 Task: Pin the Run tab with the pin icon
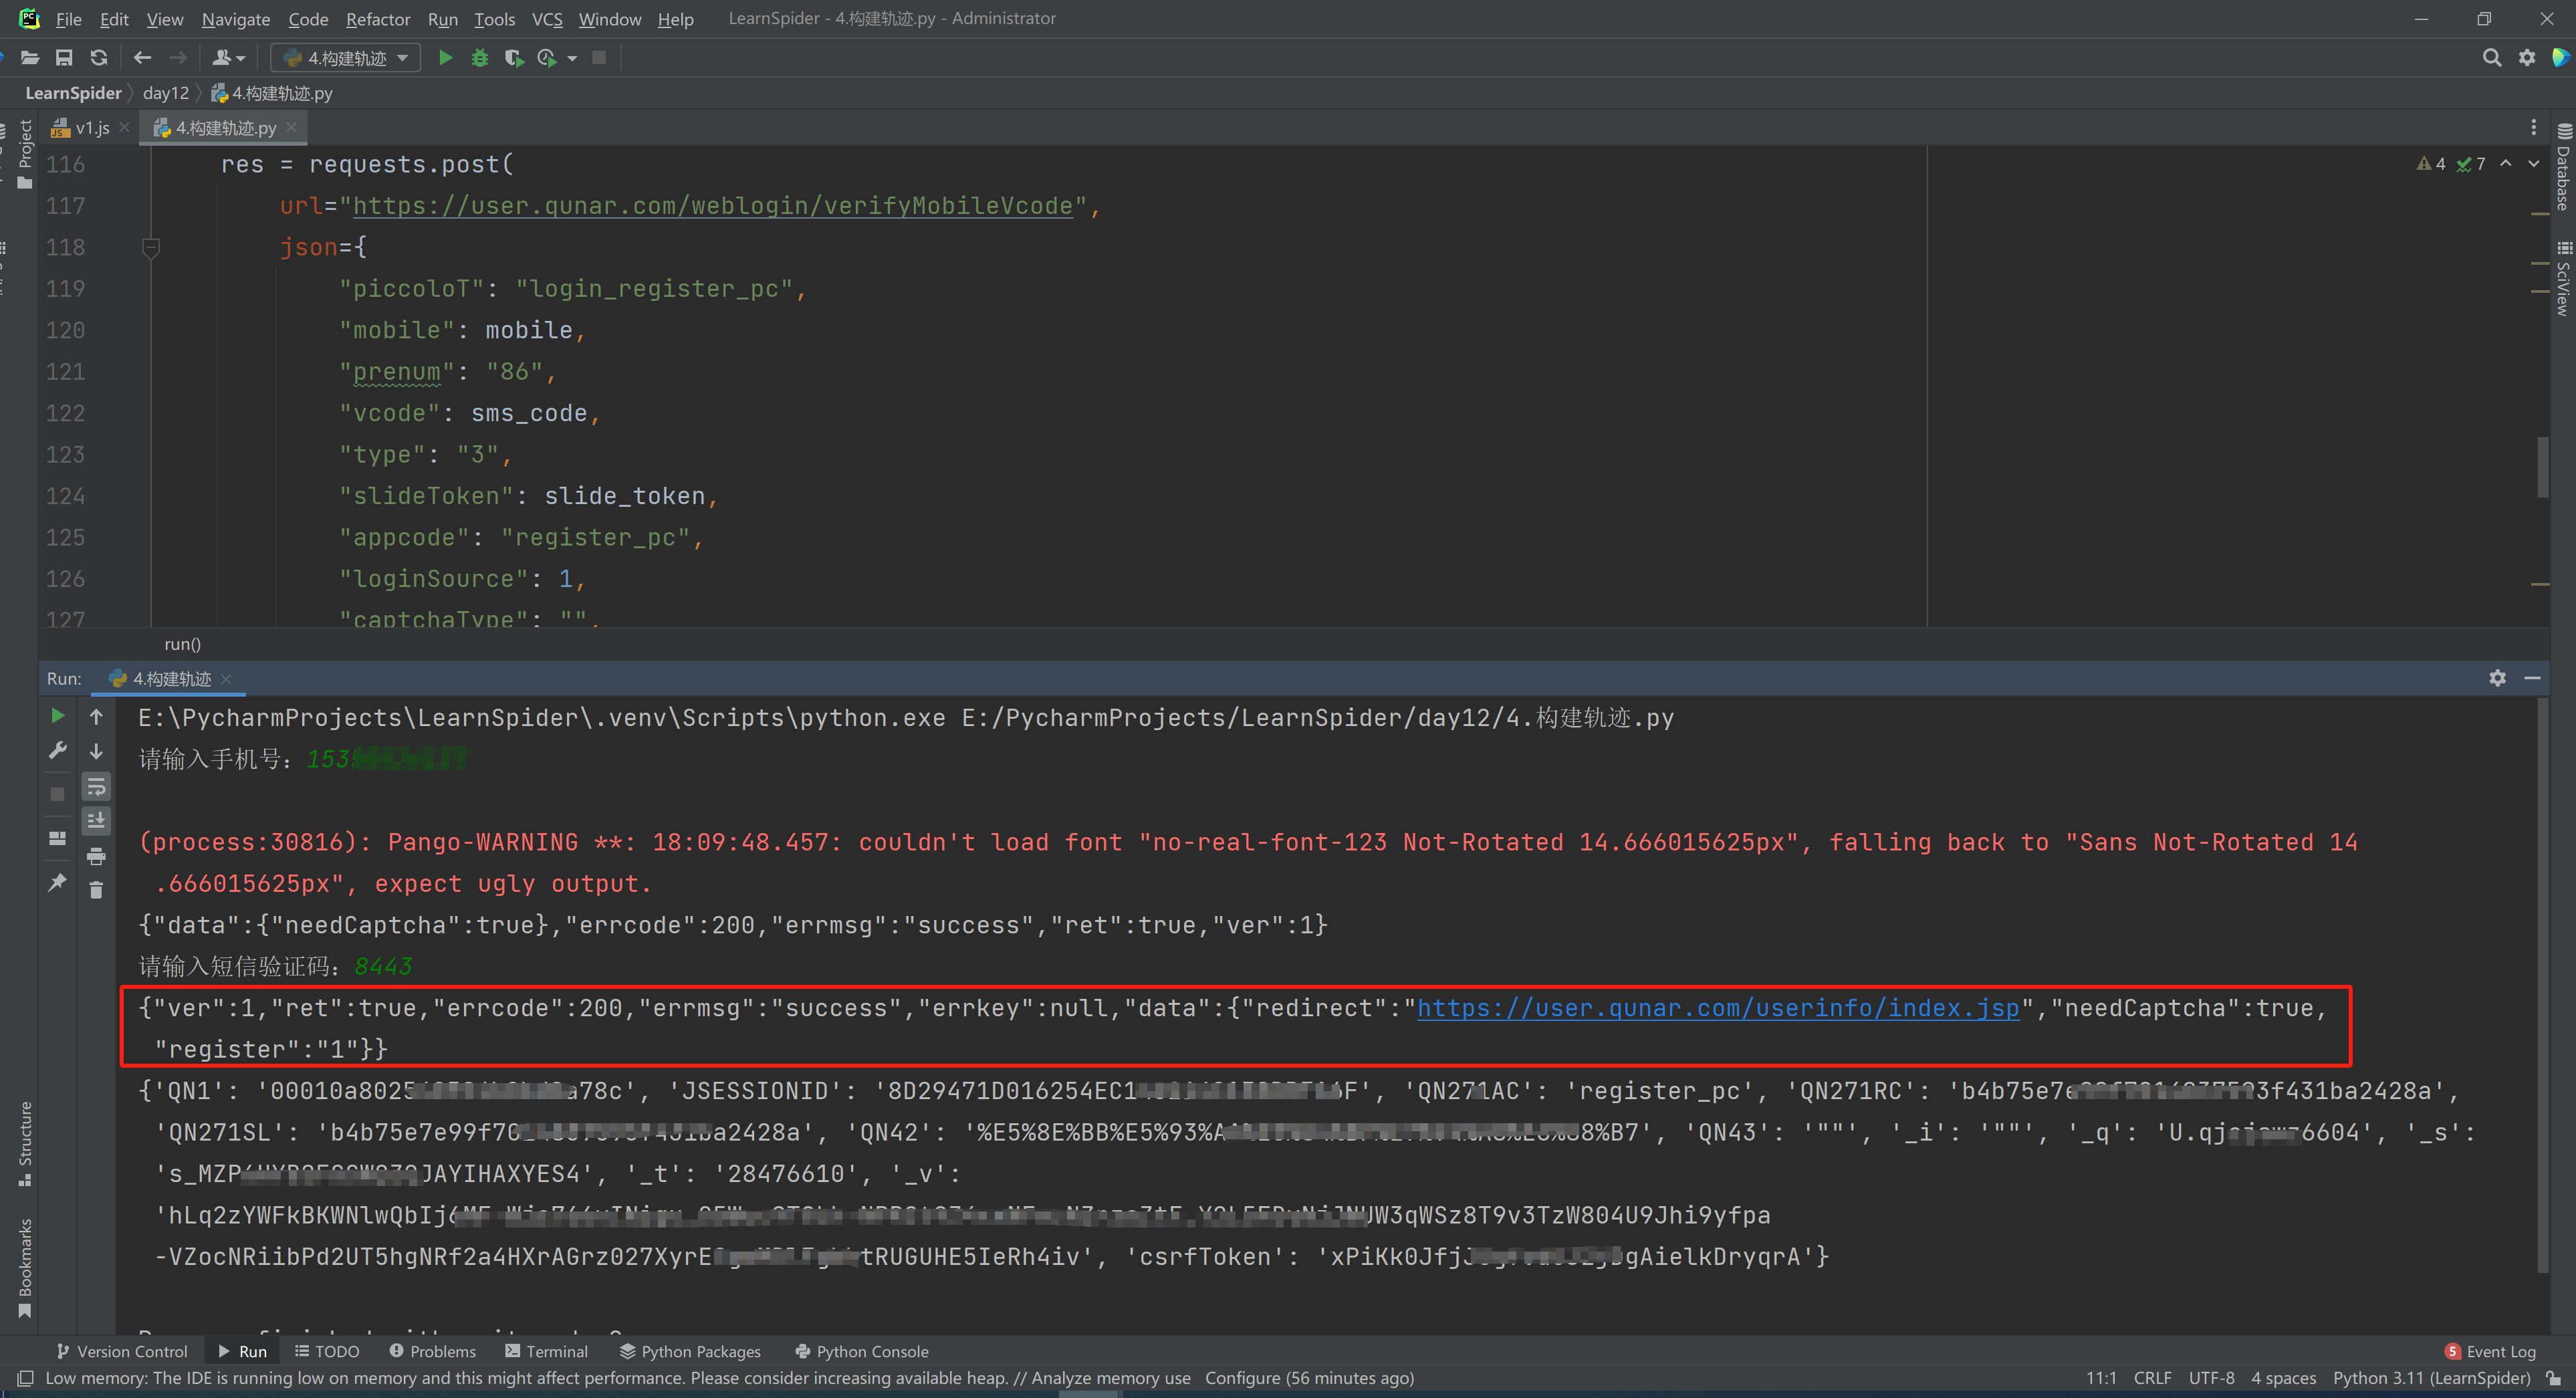point(58,882)
